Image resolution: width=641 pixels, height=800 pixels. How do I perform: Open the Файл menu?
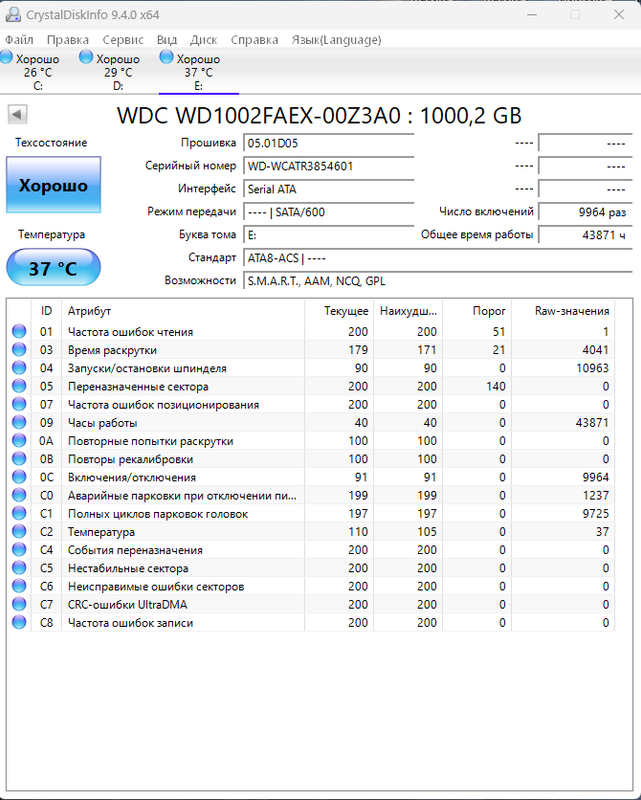coord(19,40)
